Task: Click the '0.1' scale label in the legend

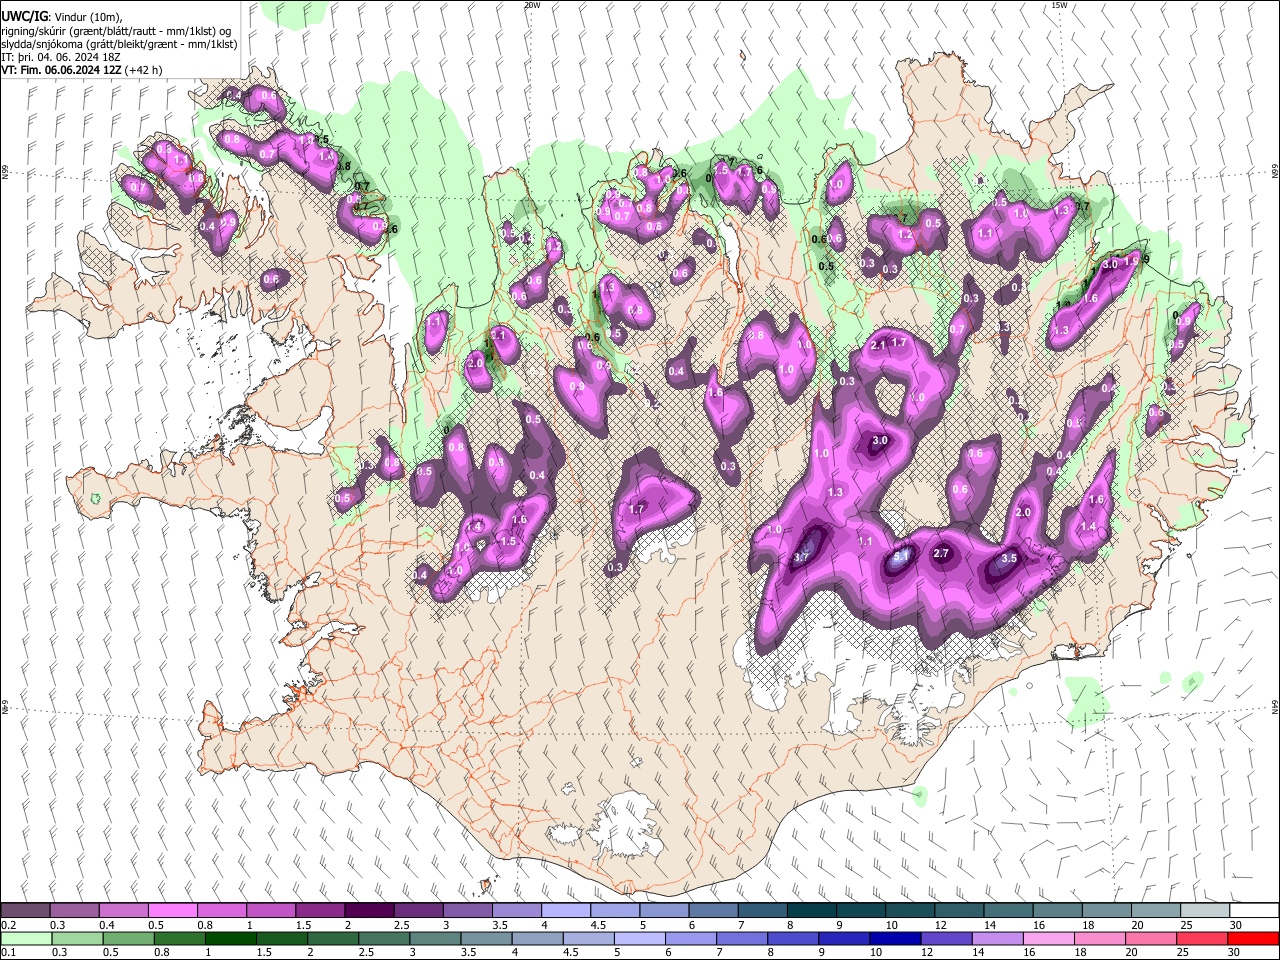Action: coord(9,953)
